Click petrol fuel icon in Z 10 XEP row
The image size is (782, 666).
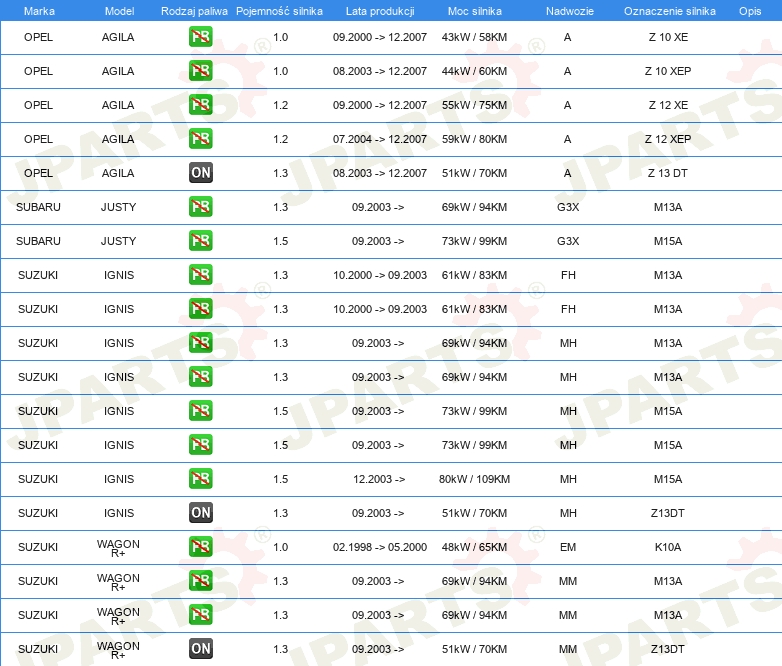point(200,71)
